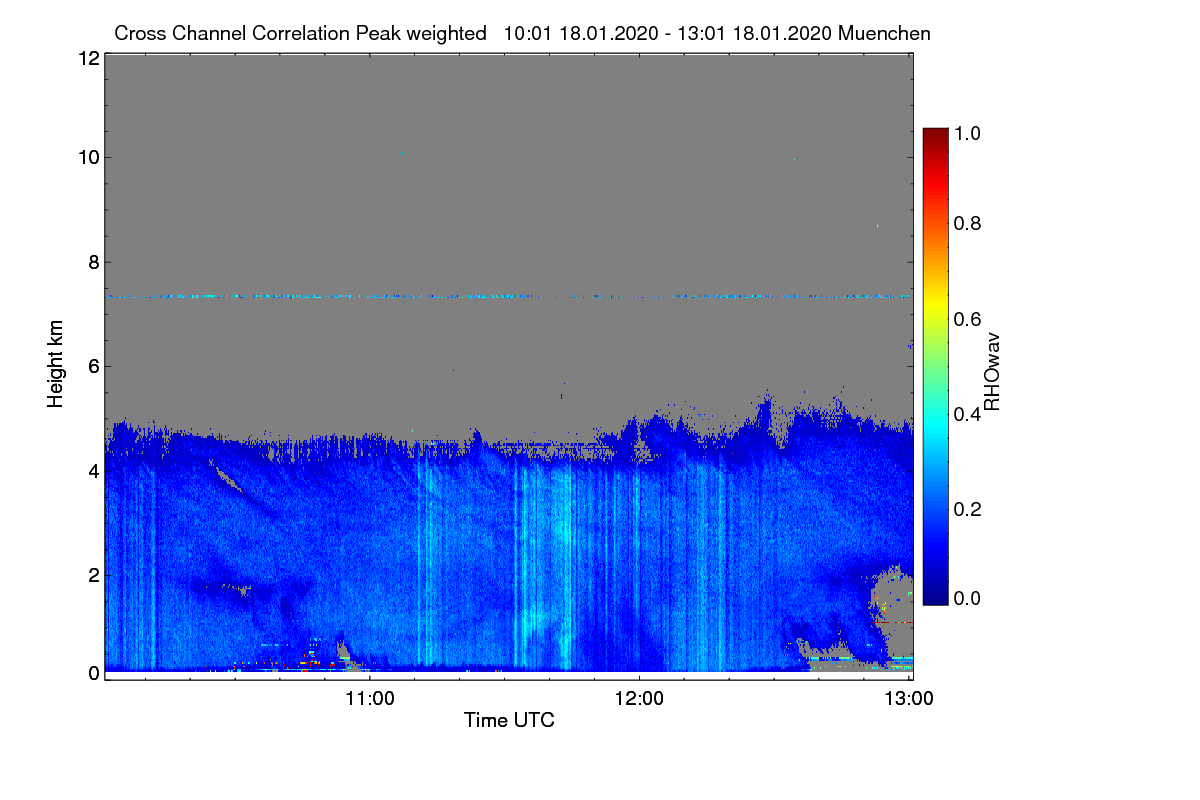Click the plot title 'Cross Channel Correlation Peak weighted'
The height and width of the screenshot is (800, 1200).
click(300, 33)
